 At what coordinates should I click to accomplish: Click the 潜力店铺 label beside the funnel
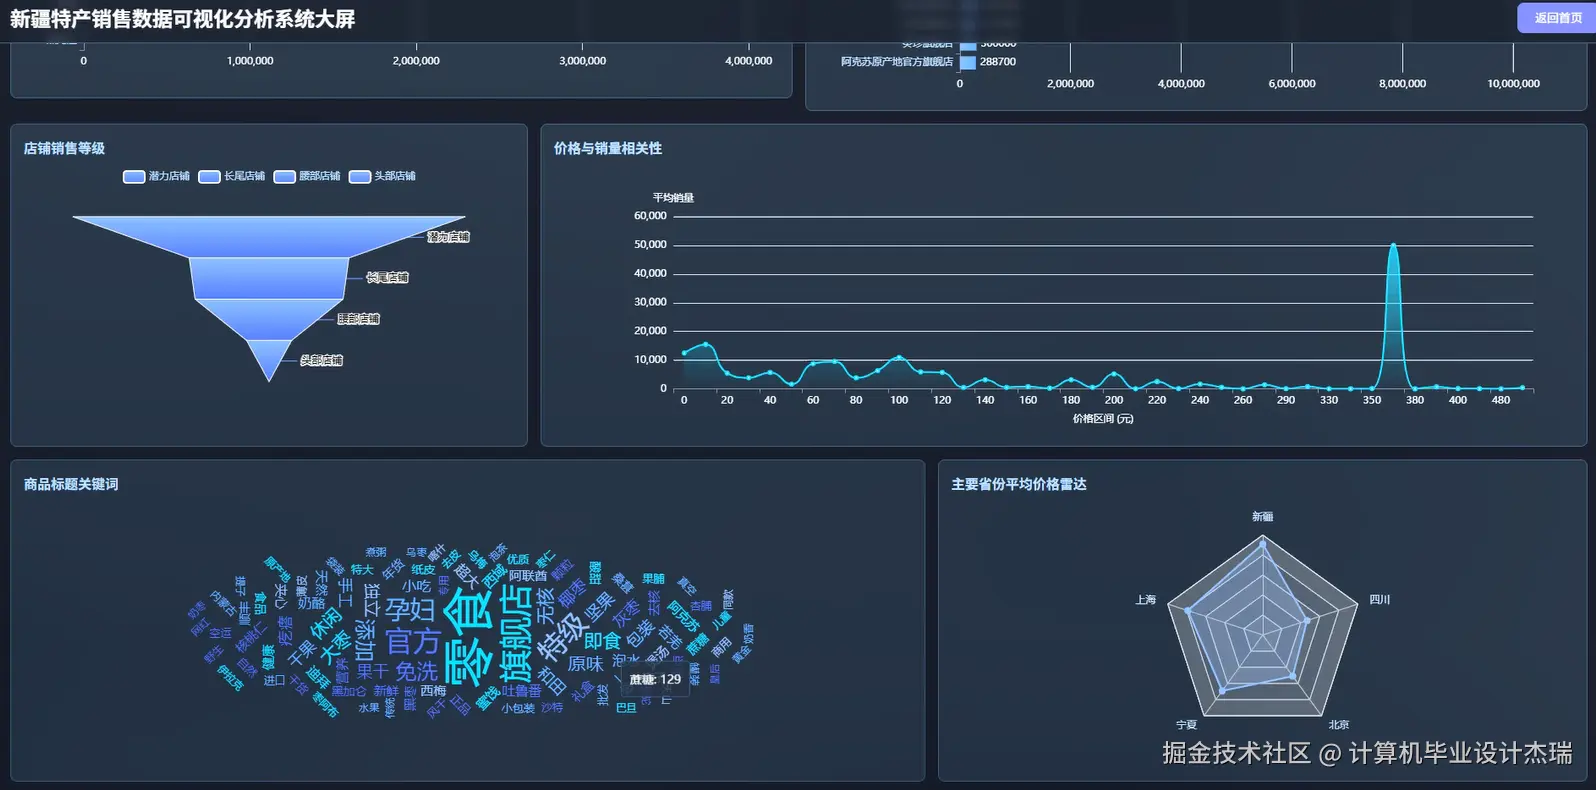[448, 237]
